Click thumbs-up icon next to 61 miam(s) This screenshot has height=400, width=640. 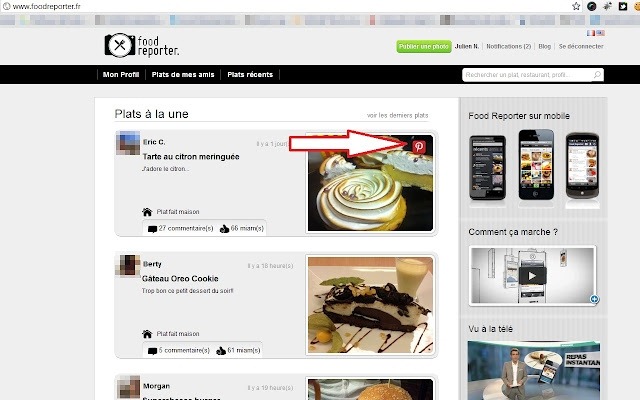pyautogui.click(x=221, y=351)
